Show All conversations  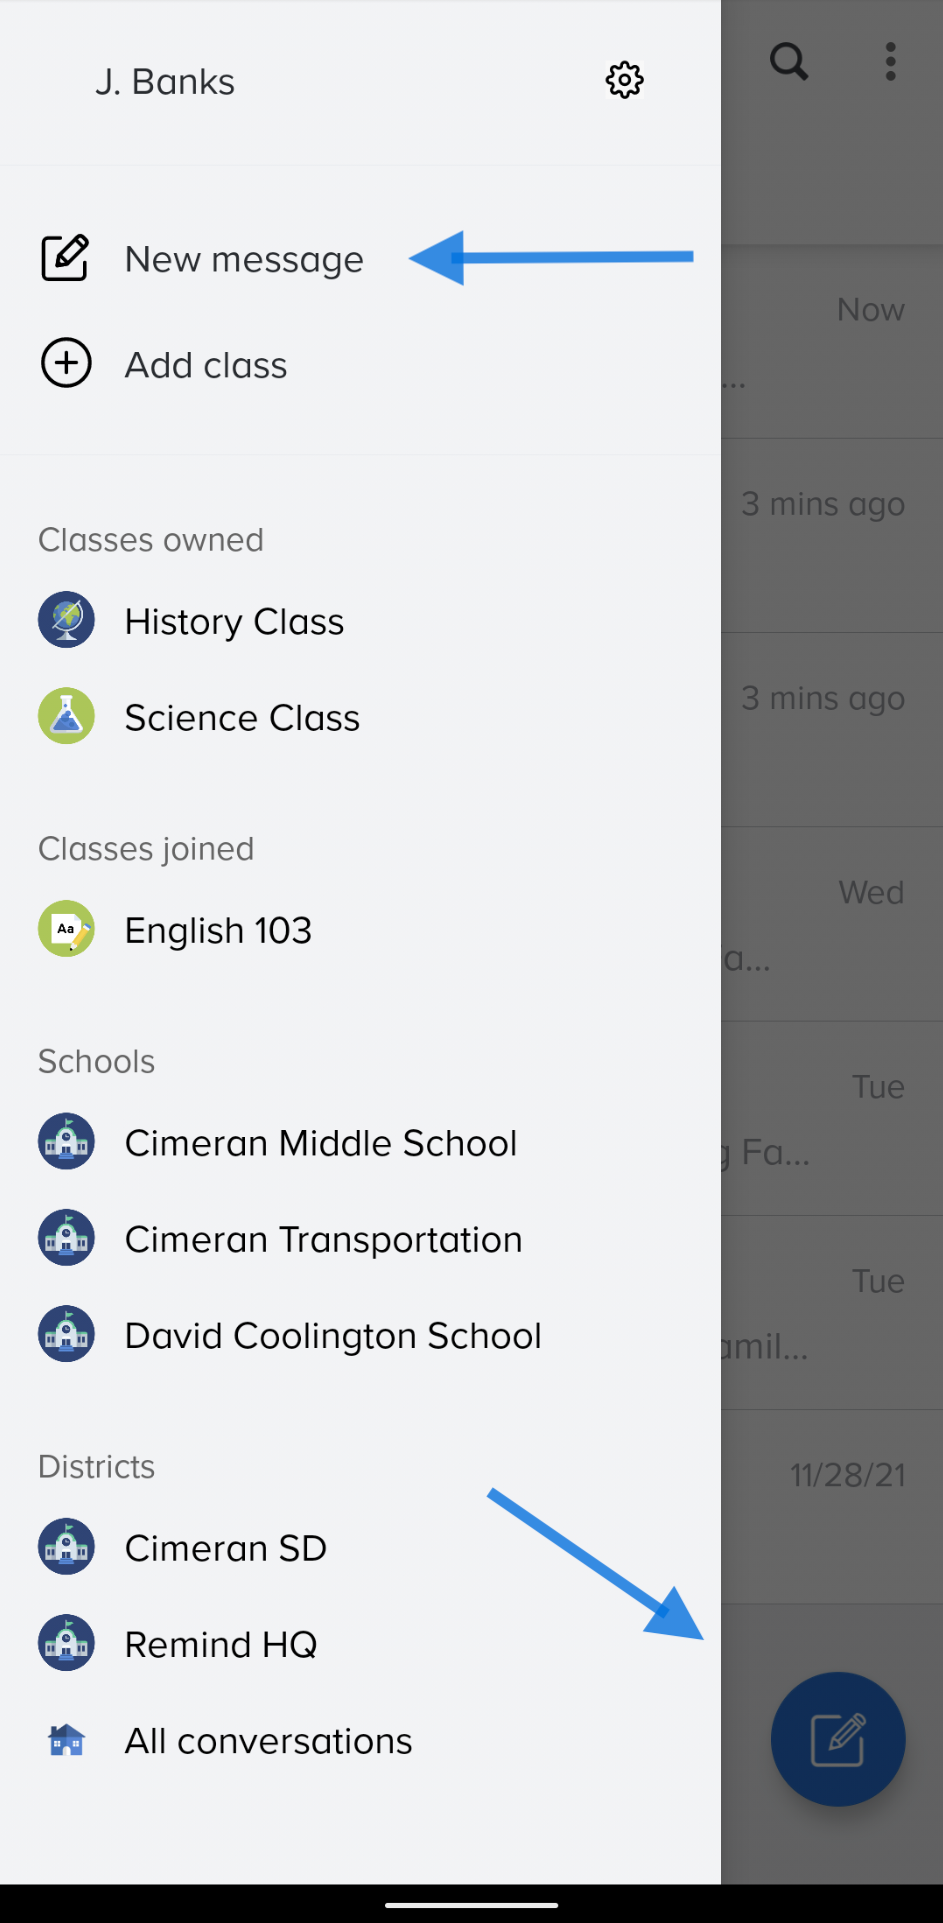(268, 1741)
